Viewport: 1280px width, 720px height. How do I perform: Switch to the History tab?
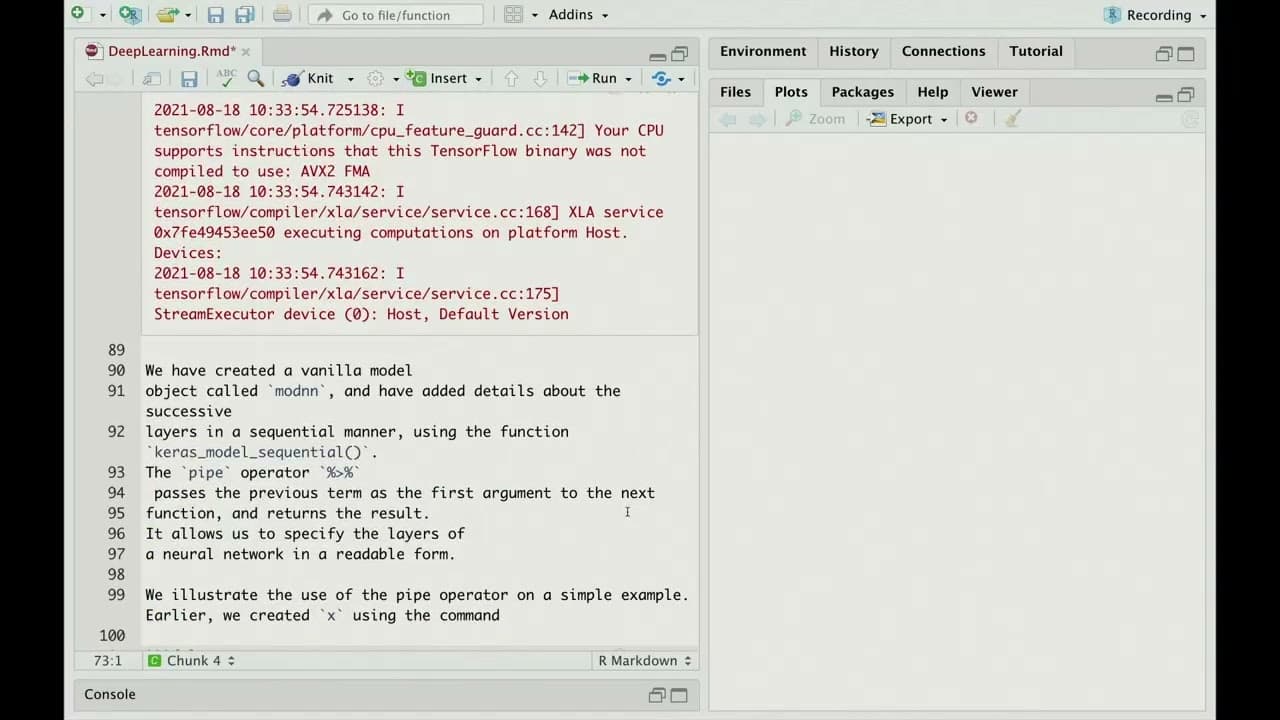click(x=854, y=51)
